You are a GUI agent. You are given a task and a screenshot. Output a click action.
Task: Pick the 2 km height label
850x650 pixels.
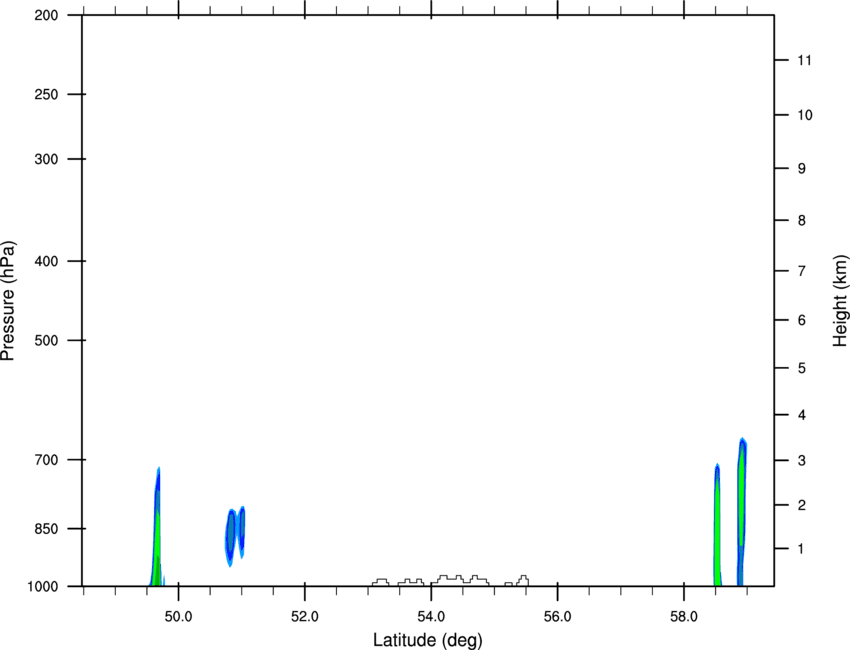click(801, 505)
